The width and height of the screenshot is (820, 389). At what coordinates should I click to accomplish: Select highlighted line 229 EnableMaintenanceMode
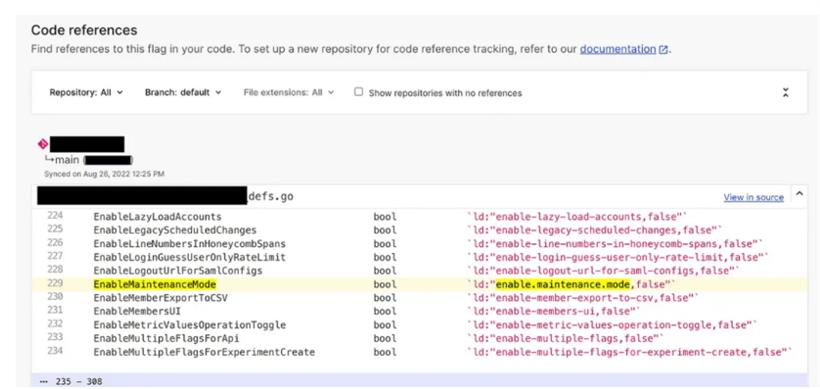pyautogui.click(x=419, y=284)
